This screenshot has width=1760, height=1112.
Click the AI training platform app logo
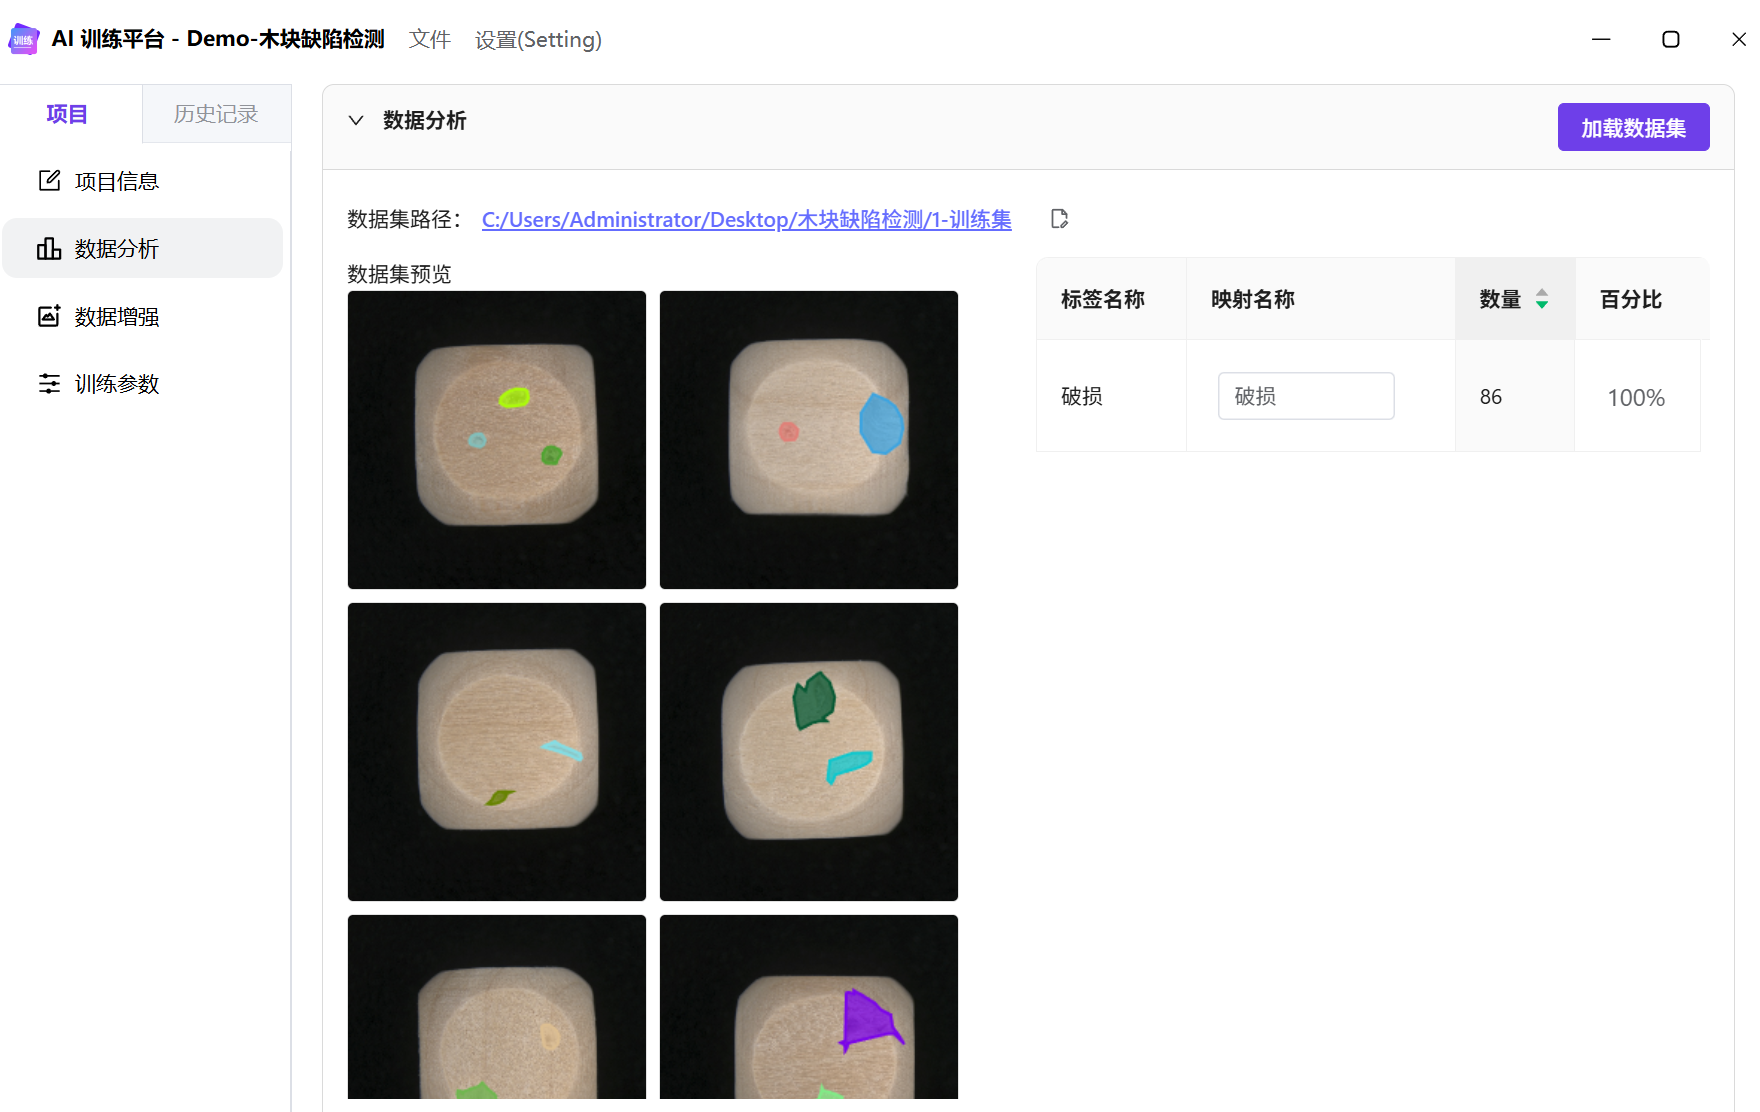[x=23, y=40]
